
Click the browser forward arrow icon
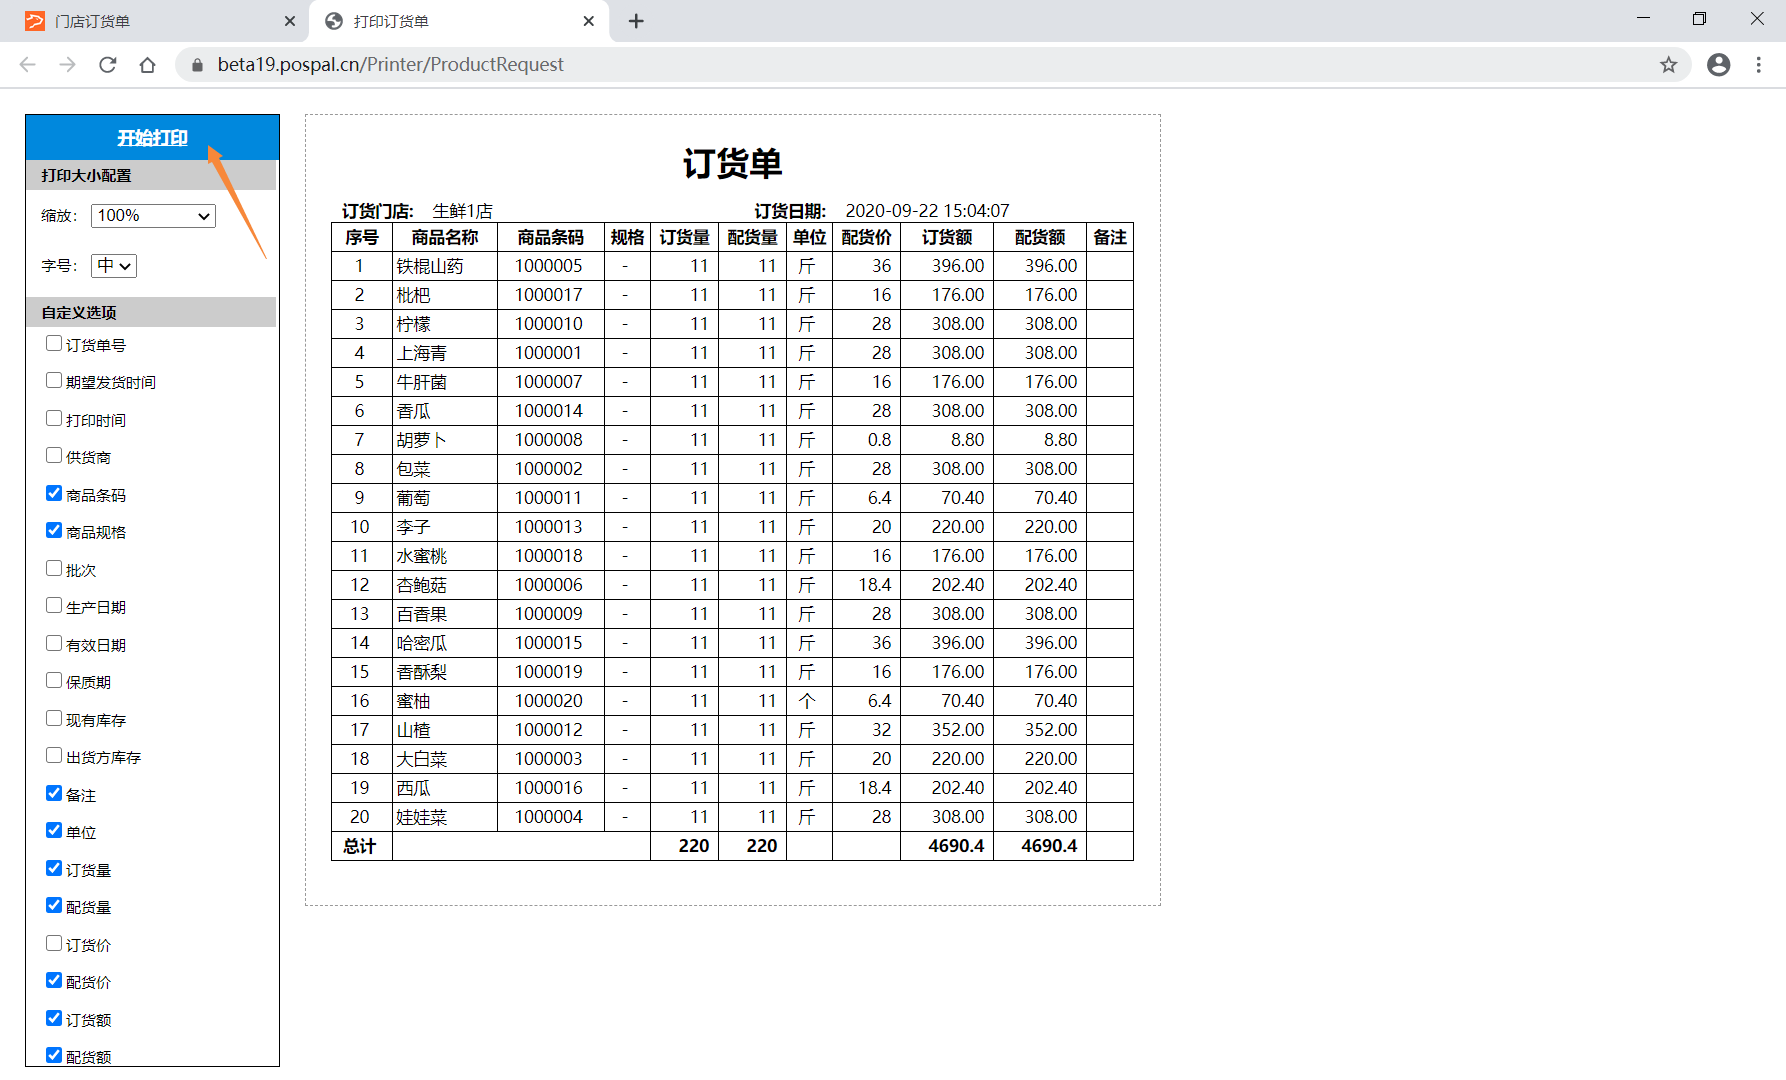(68, 65)
